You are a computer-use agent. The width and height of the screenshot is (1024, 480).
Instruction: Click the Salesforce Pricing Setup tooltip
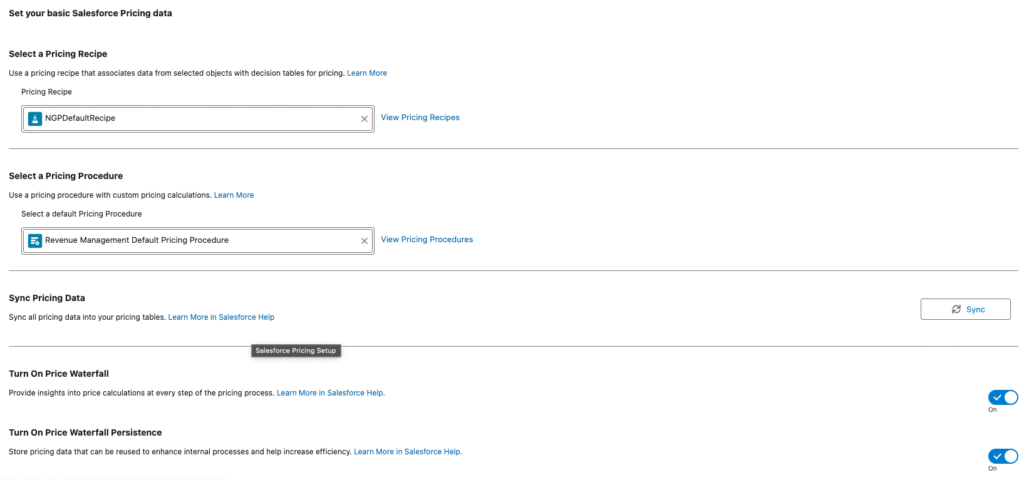(297, 351)
